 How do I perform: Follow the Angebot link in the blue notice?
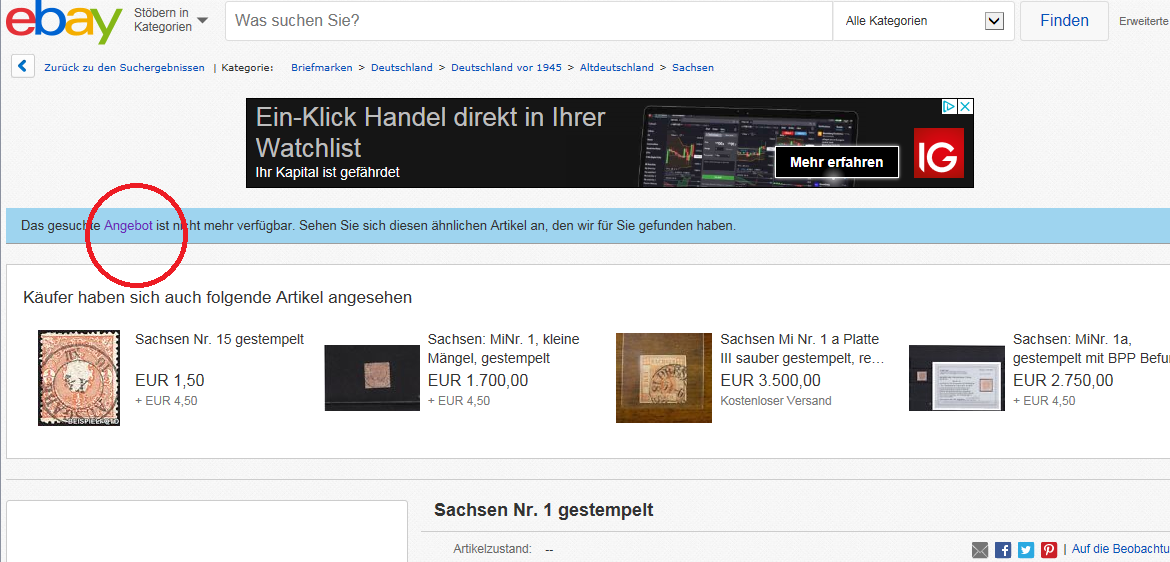click(x=128, y=226)
